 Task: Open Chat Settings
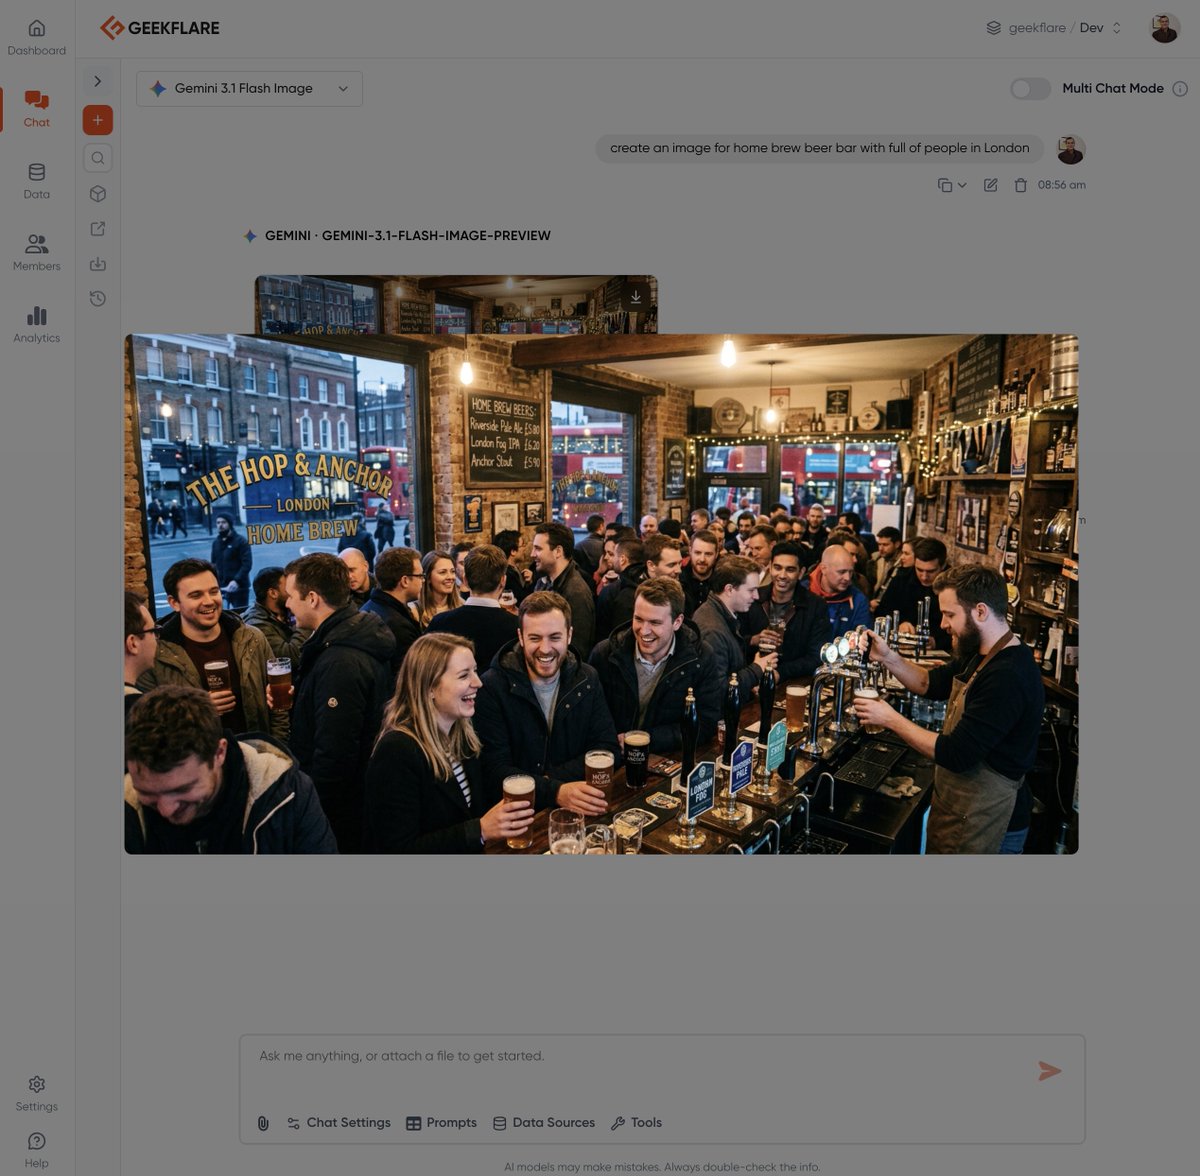339,1123
